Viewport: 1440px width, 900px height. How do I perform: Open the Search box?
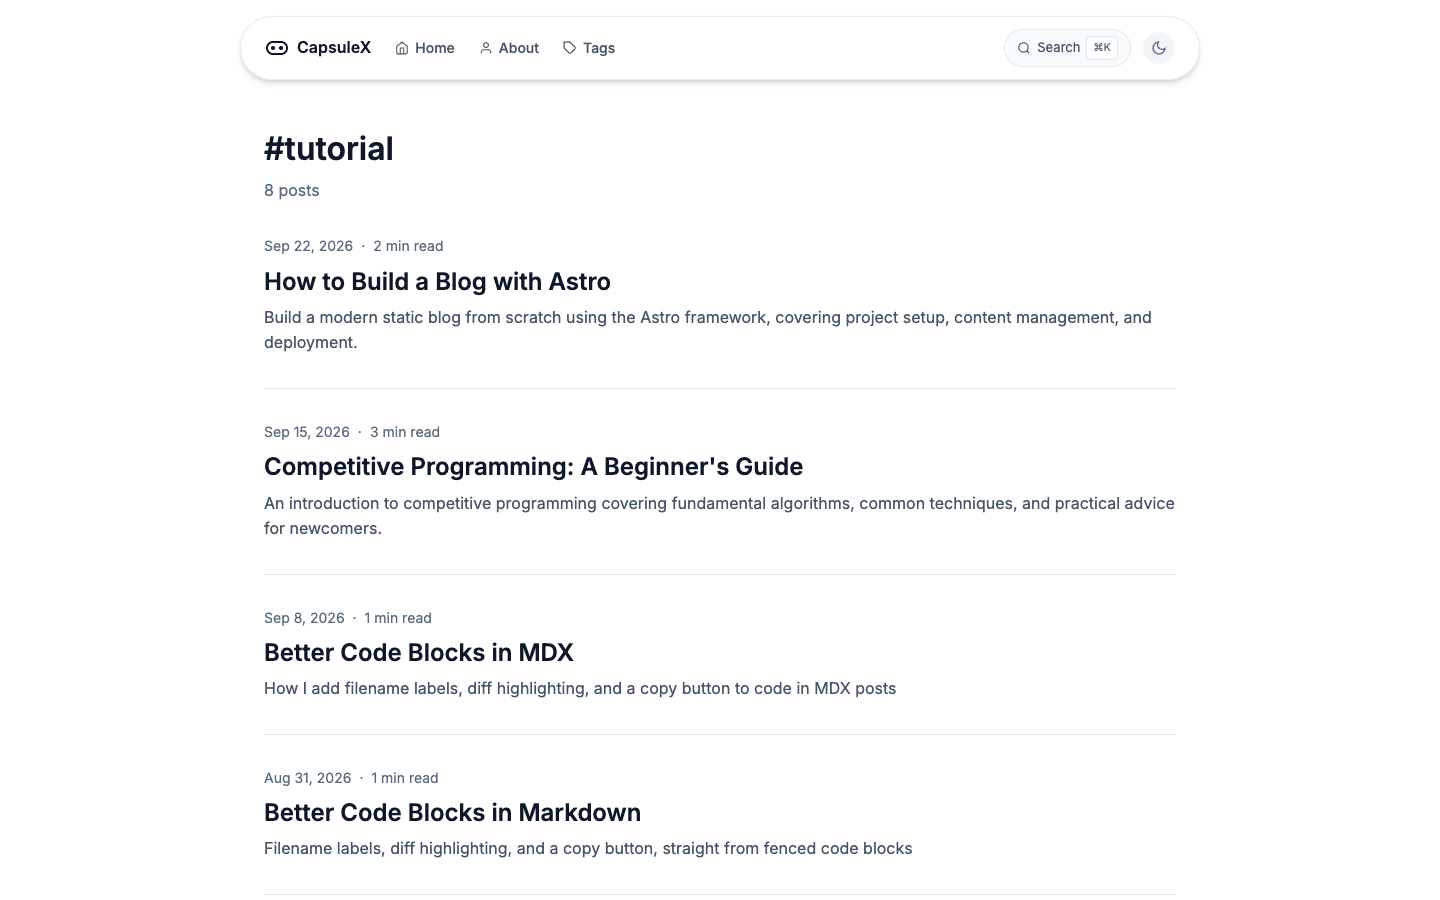(1067, 48)
